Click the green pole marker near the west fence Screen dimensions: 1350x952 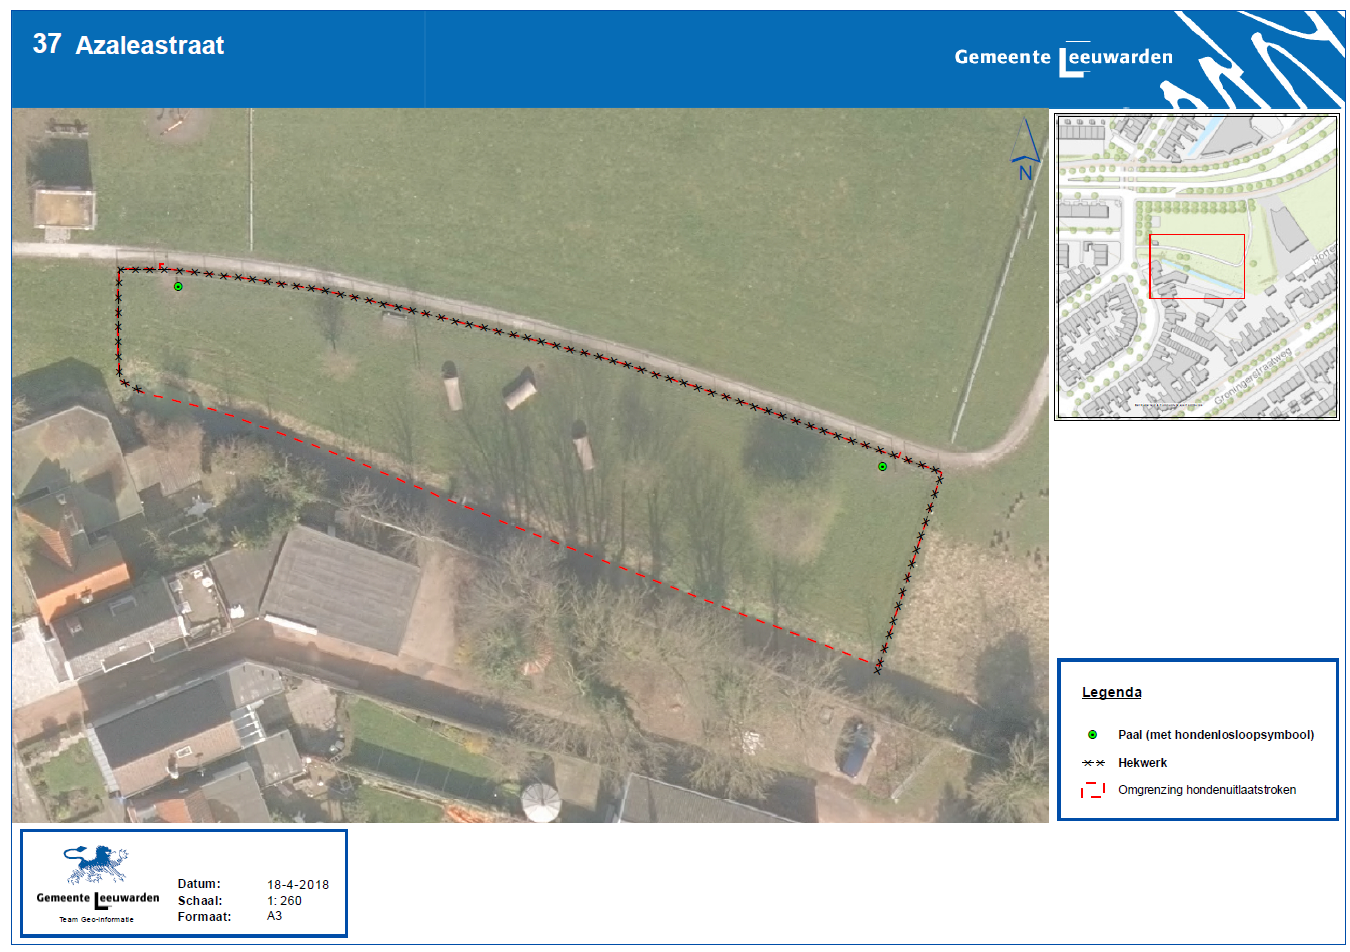178,287
